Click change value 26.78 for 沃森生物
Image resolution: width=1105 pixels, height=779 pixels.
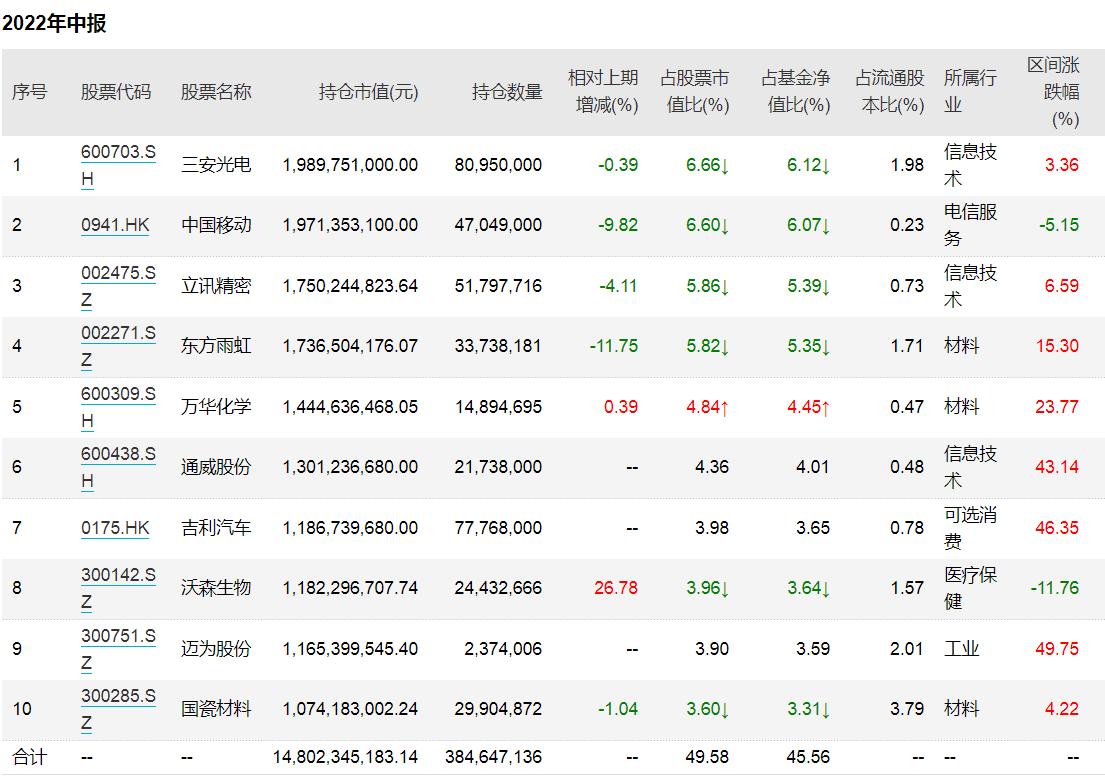click(x=616, y=588)
